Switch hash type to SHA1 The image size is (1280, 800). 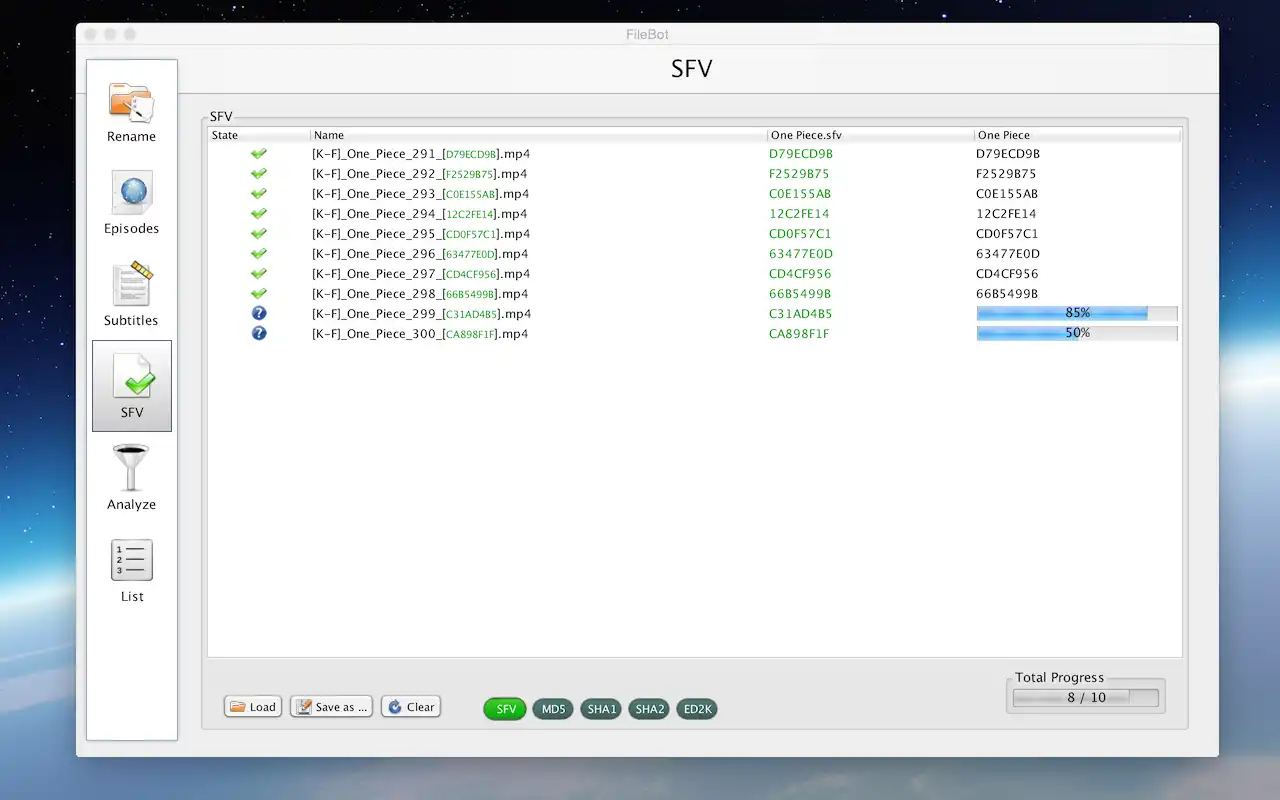coord(601,709)
